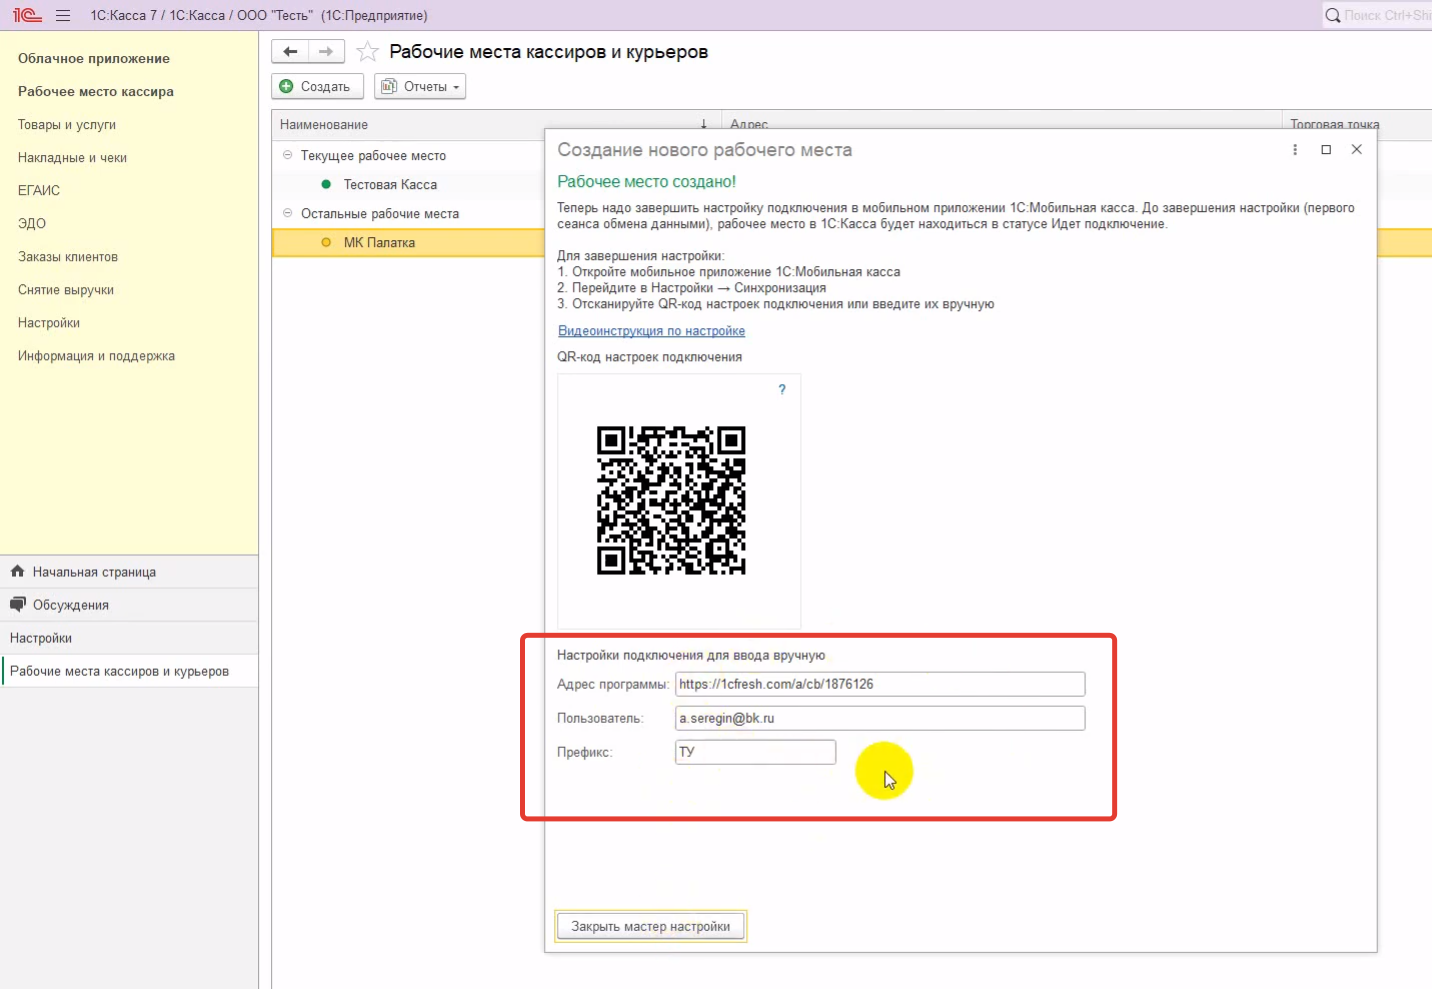Go to Начальная страница
Screen dimensions: 1432x989
tap(94, 572)
